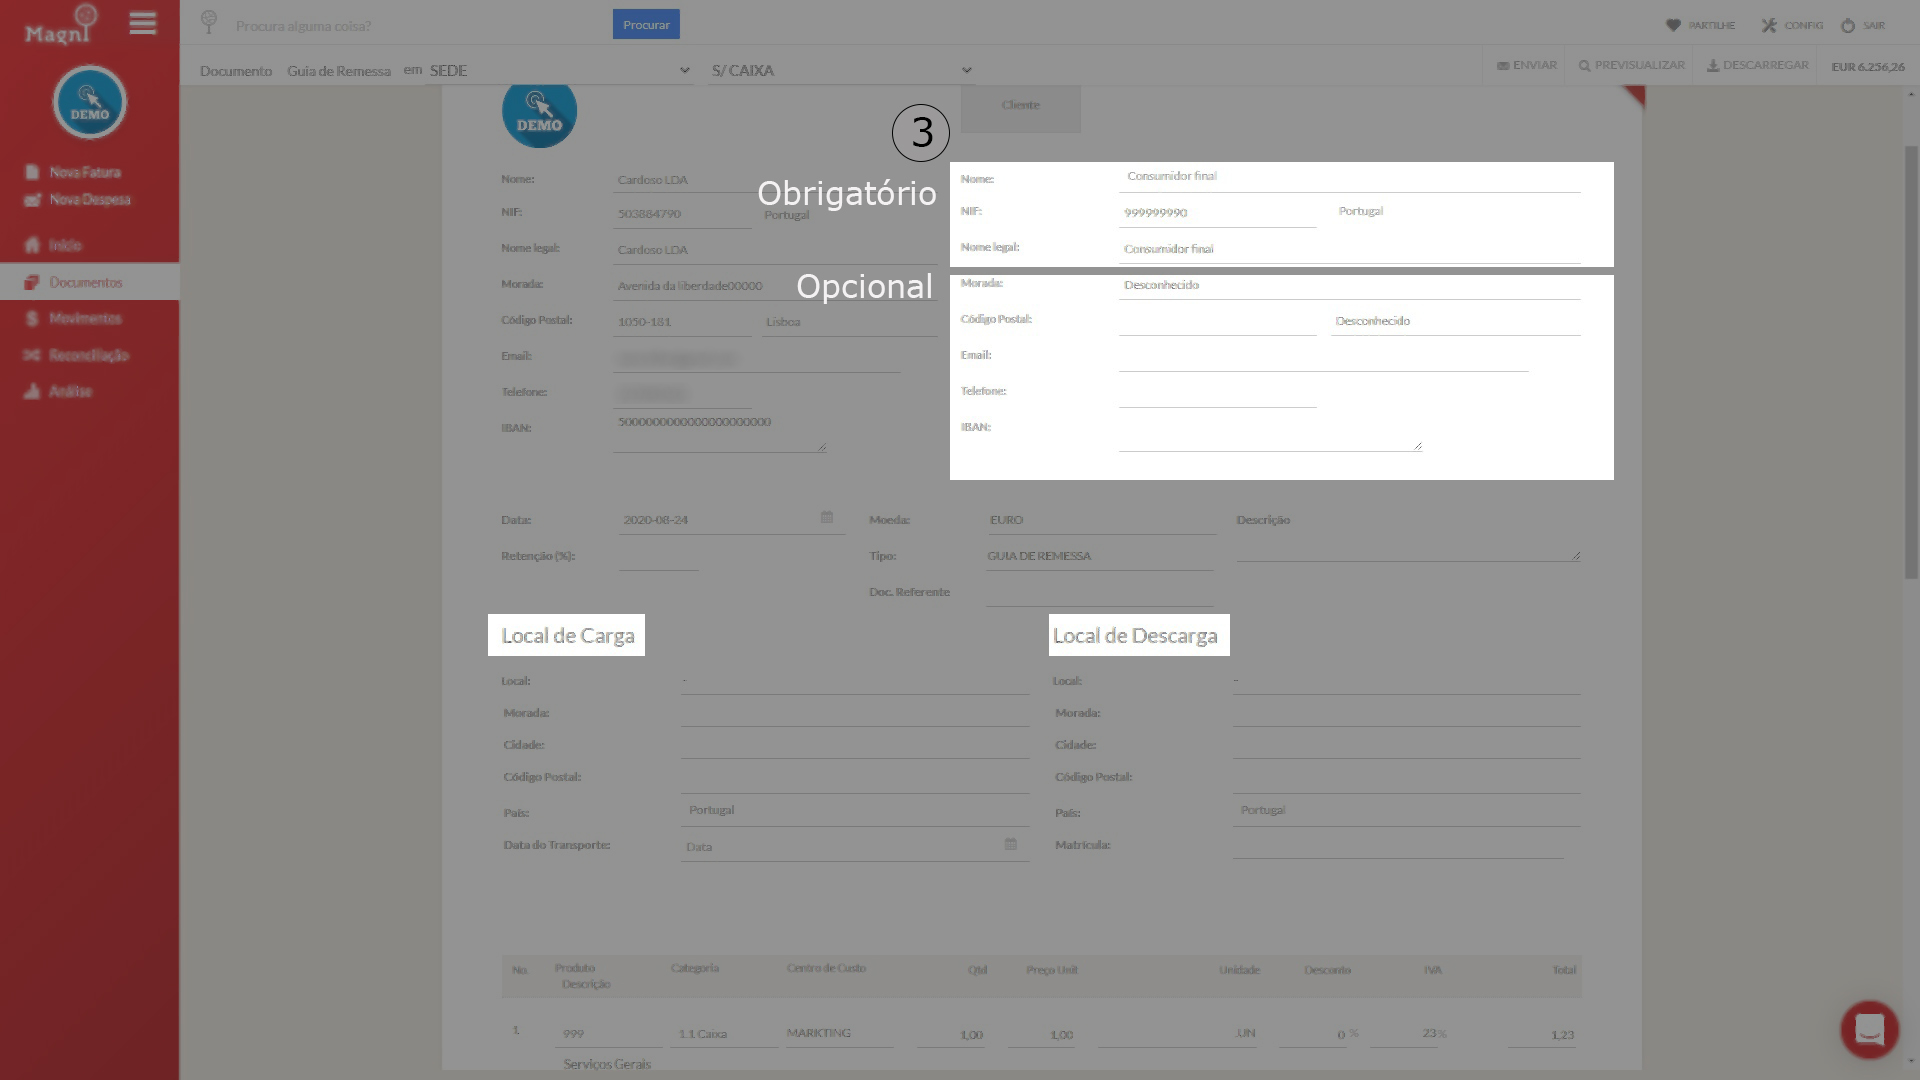Open Reconciliação in sidebar

pyautogui.click(x=77, y=355)
